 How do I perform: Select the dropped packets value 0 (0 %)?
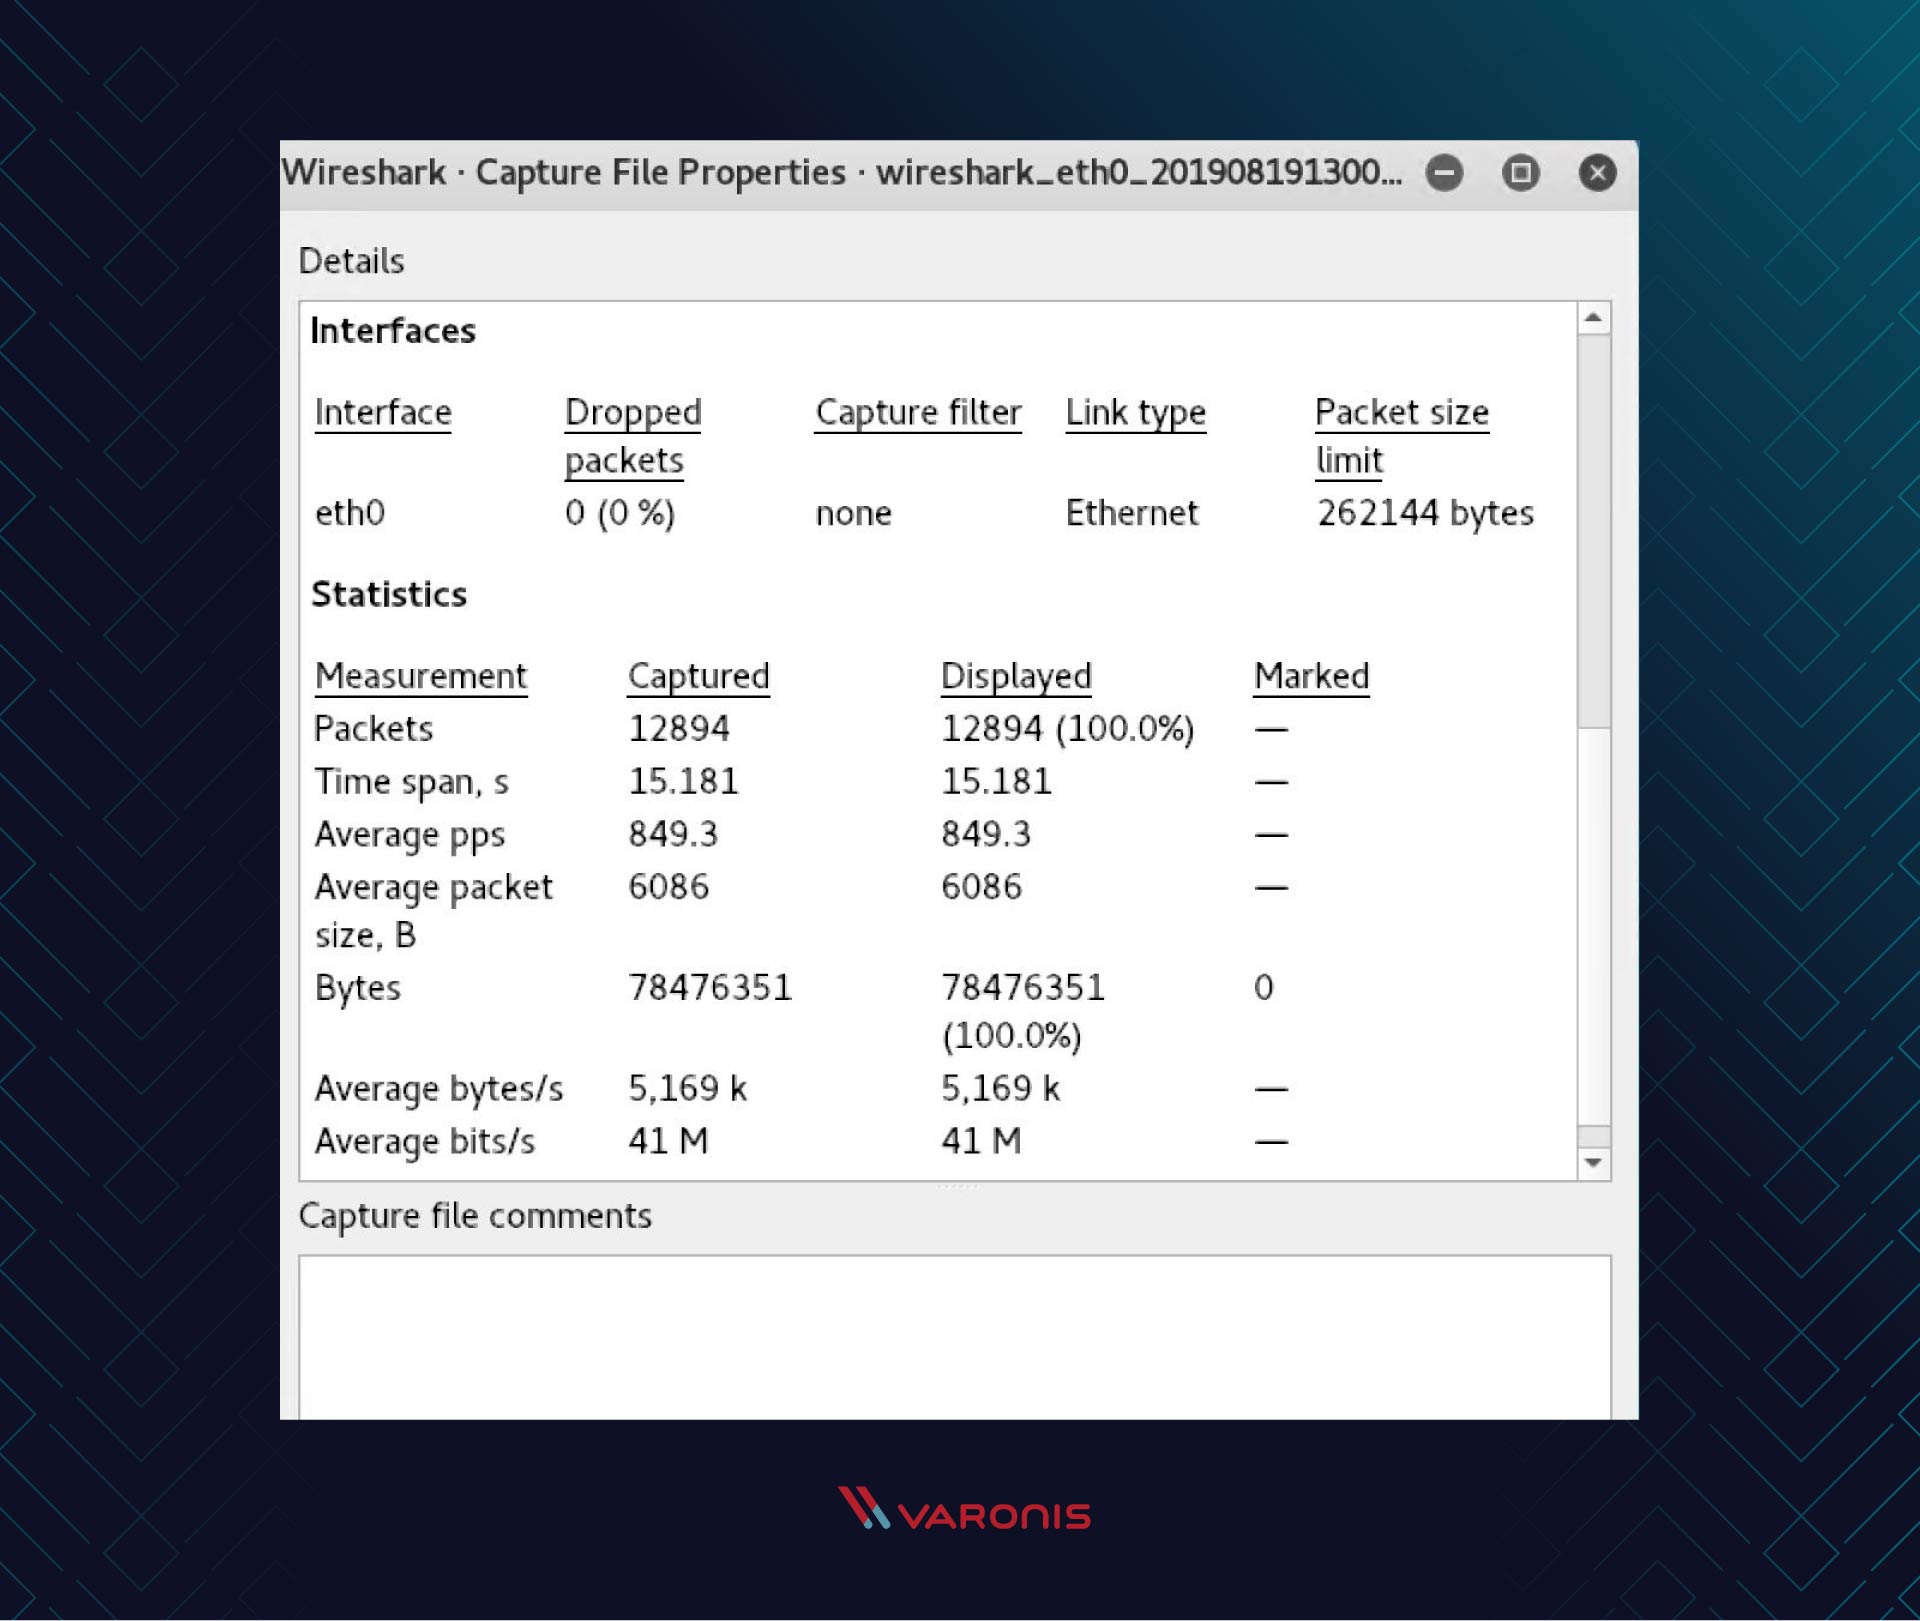coord(620,513)
